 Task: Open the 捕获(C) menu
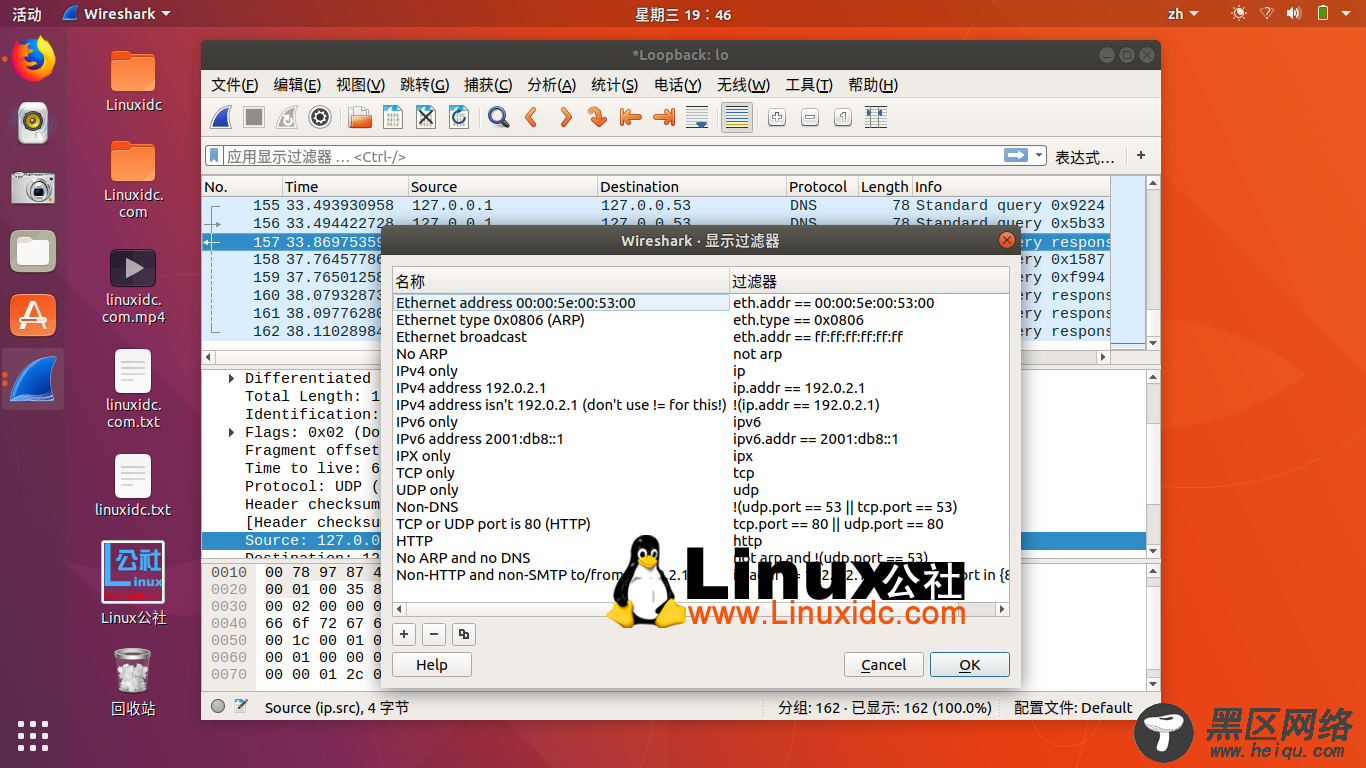click(488, 85)
